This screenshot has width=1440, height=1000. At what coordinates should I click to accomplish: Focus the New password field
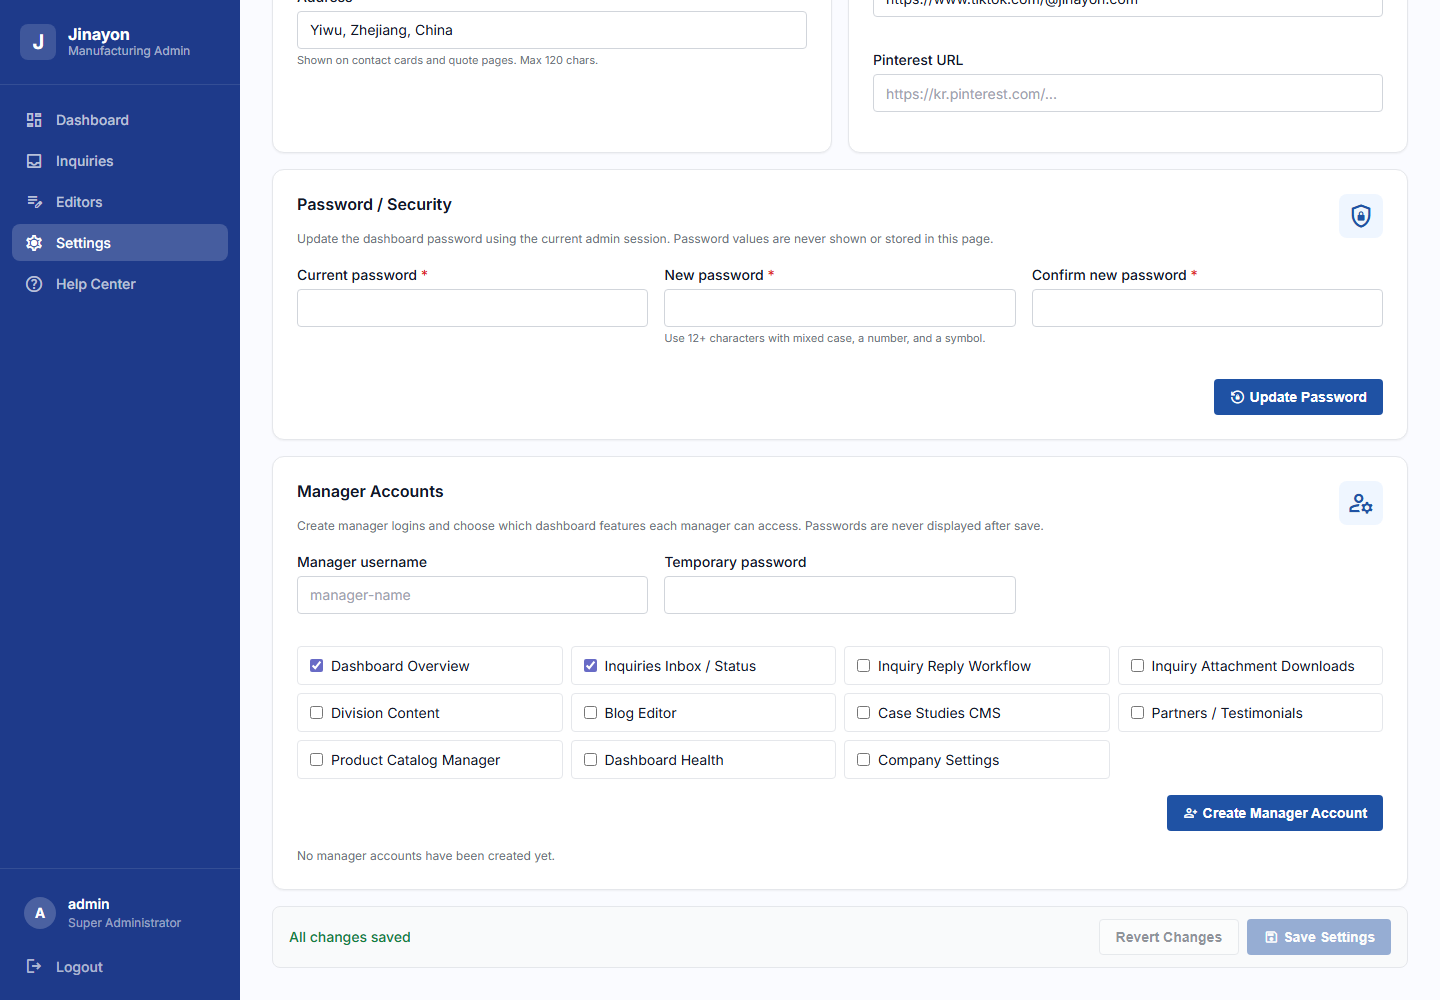(x=840, y=308)
